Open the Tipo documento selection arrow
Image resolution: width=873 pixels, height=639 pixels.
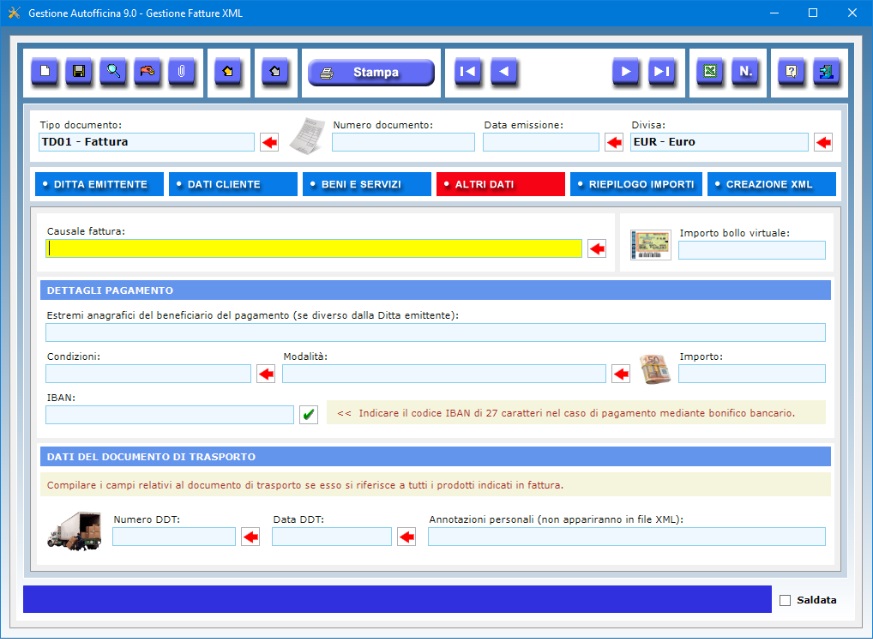click(269, 142)
